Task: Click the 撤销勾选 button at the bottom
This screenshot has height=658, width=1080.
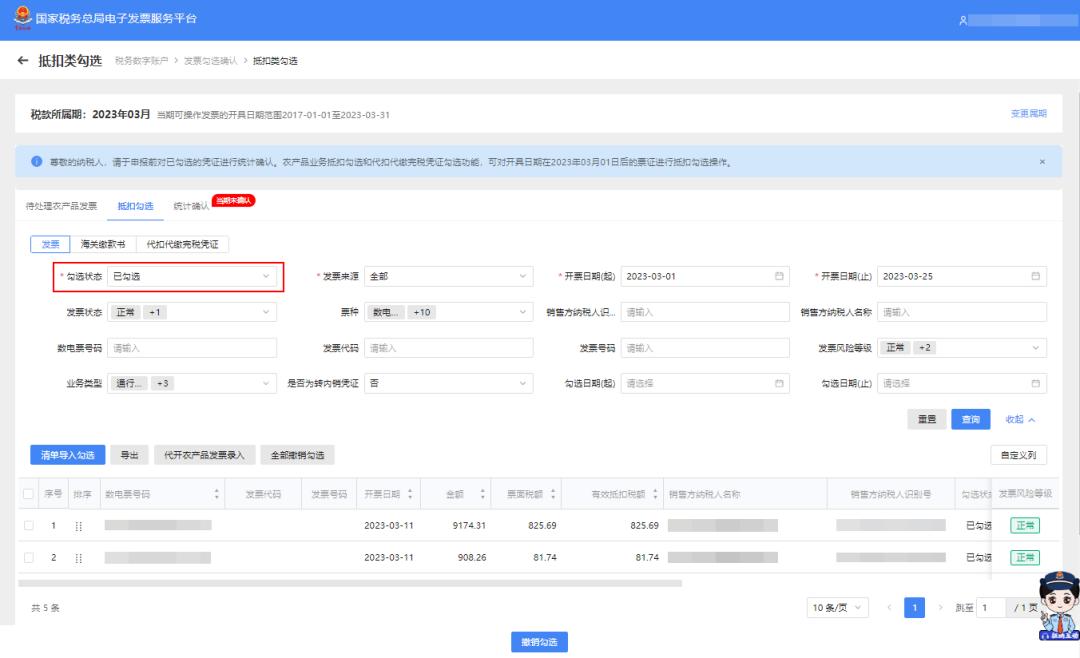Action: 540,642
